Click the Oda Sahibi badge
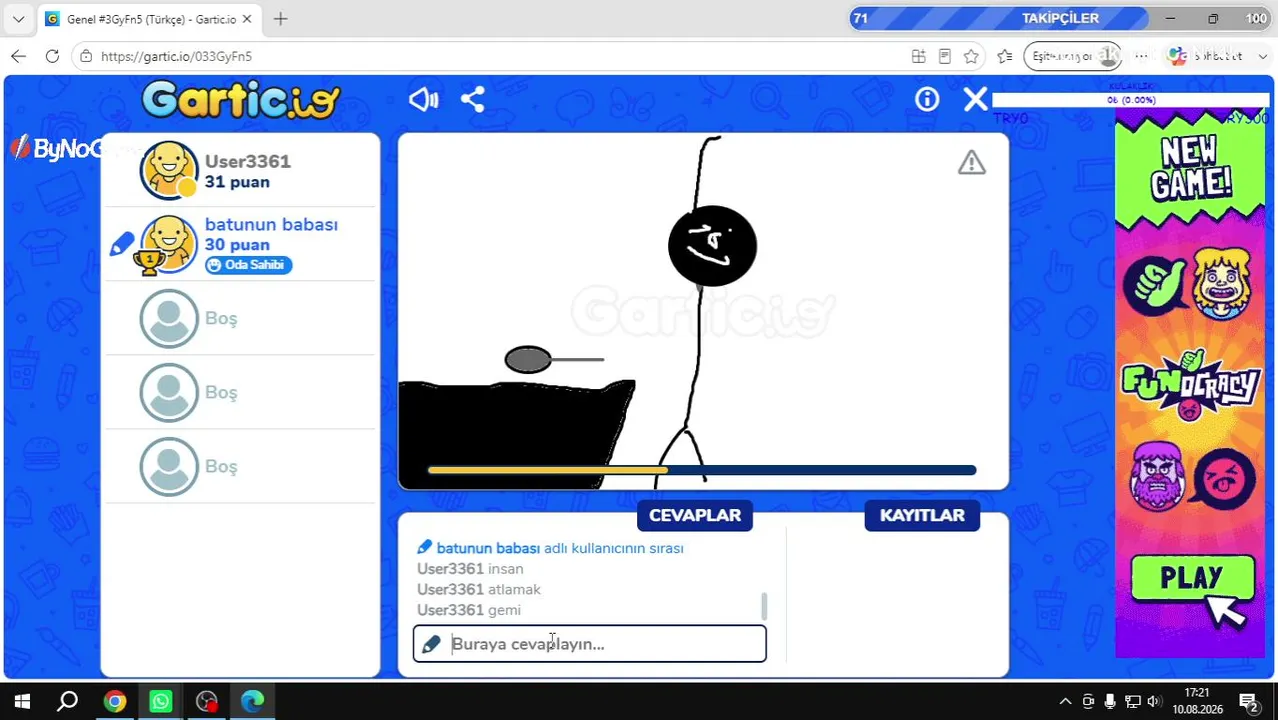The width and height of the screenshot is (1278, 720). tap(249, 265)
